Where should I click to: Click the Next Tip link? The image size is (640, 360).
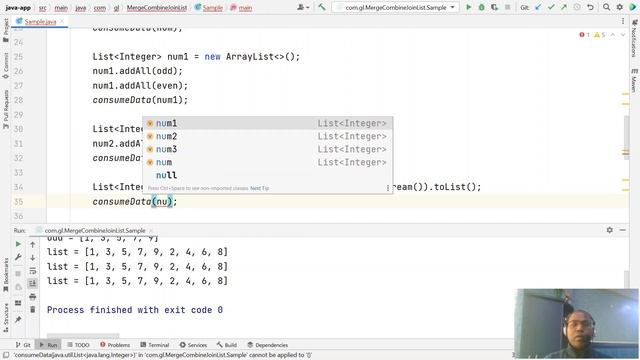pos(259,188)
